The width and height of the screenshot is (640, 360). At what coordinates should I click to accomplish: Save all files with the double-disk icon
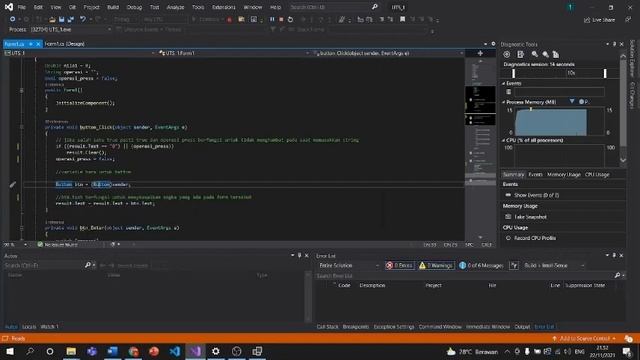pos(71,19)
